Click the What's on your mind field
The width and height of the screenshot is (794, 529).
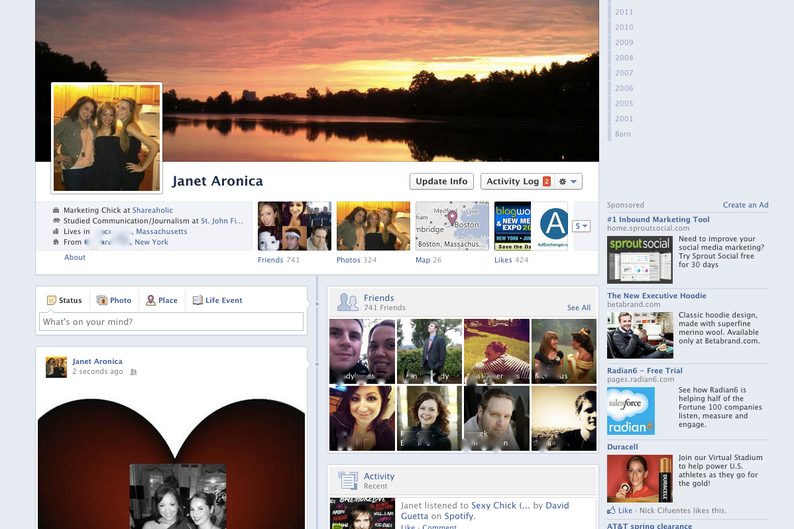(171, 321)
